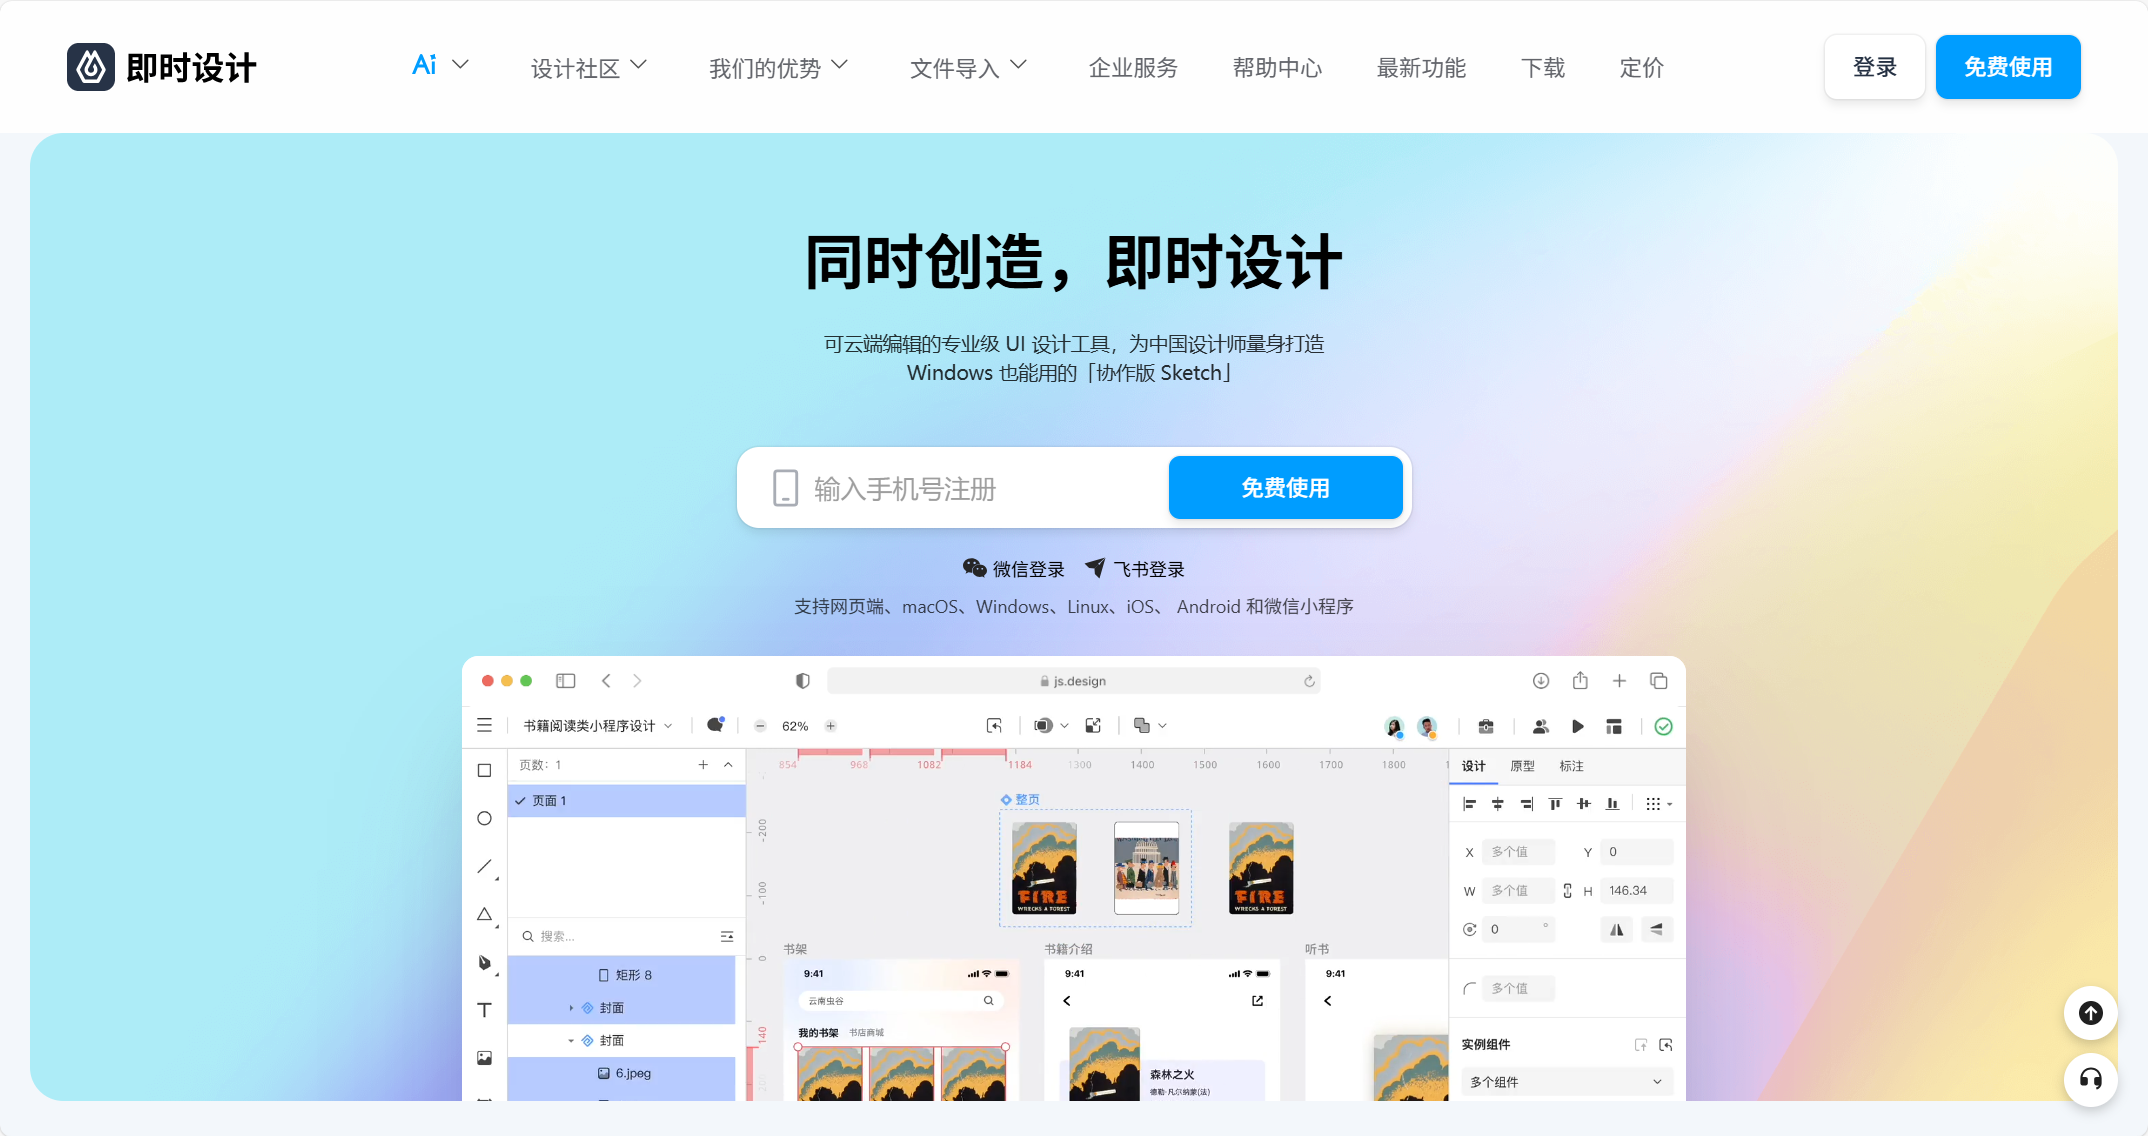Click the green check sync status icon
Viewport: 2148px width, 1136px height.
click(1664, 727)
